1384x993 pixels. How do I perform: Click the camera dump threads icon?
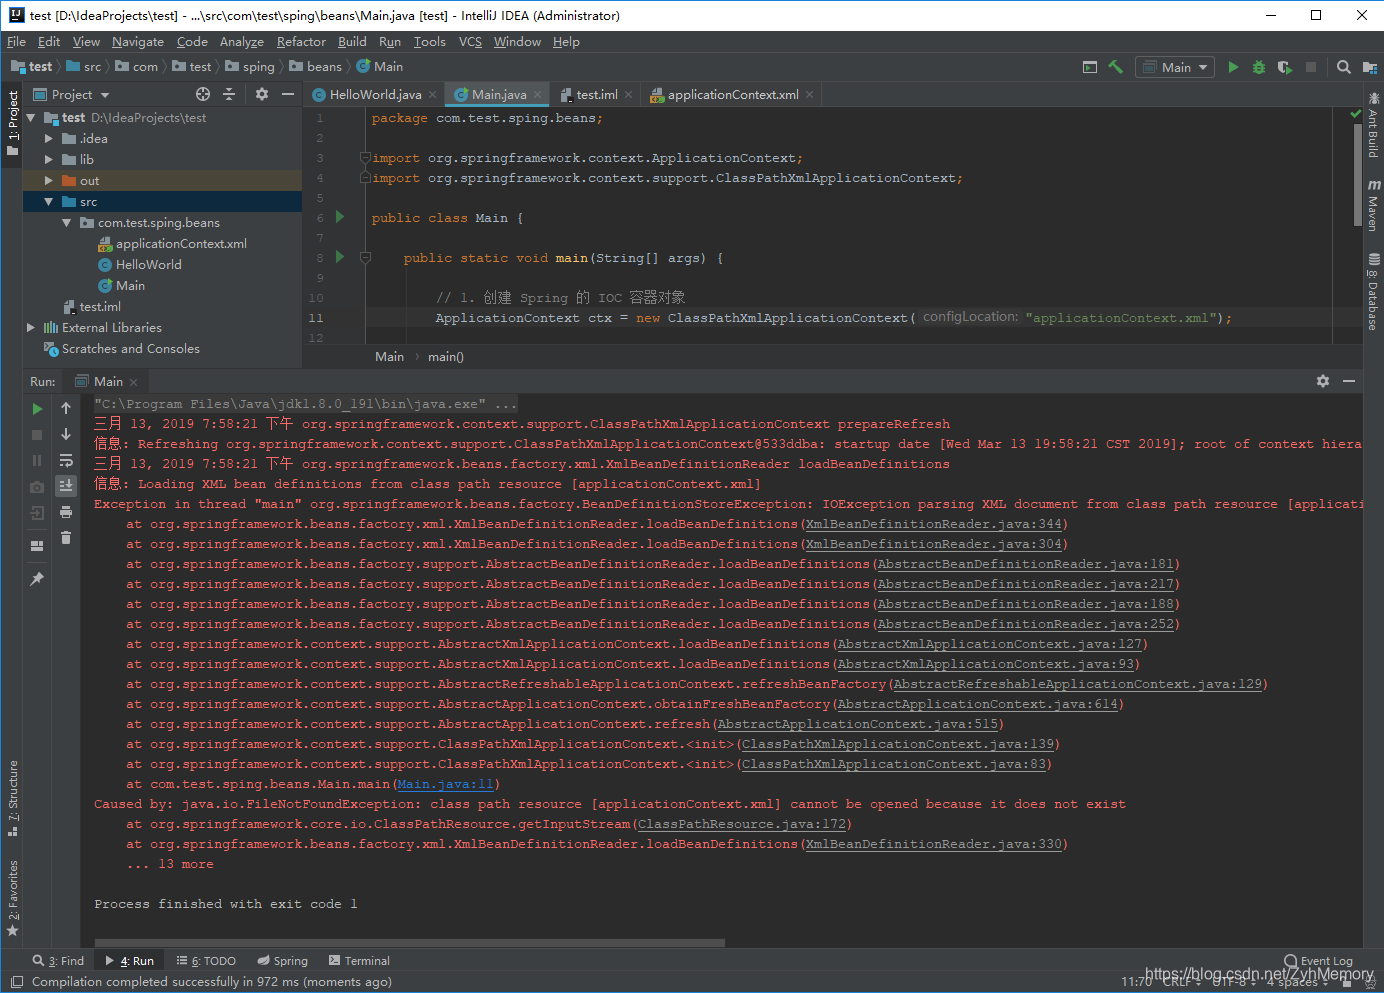click(37, 487)
